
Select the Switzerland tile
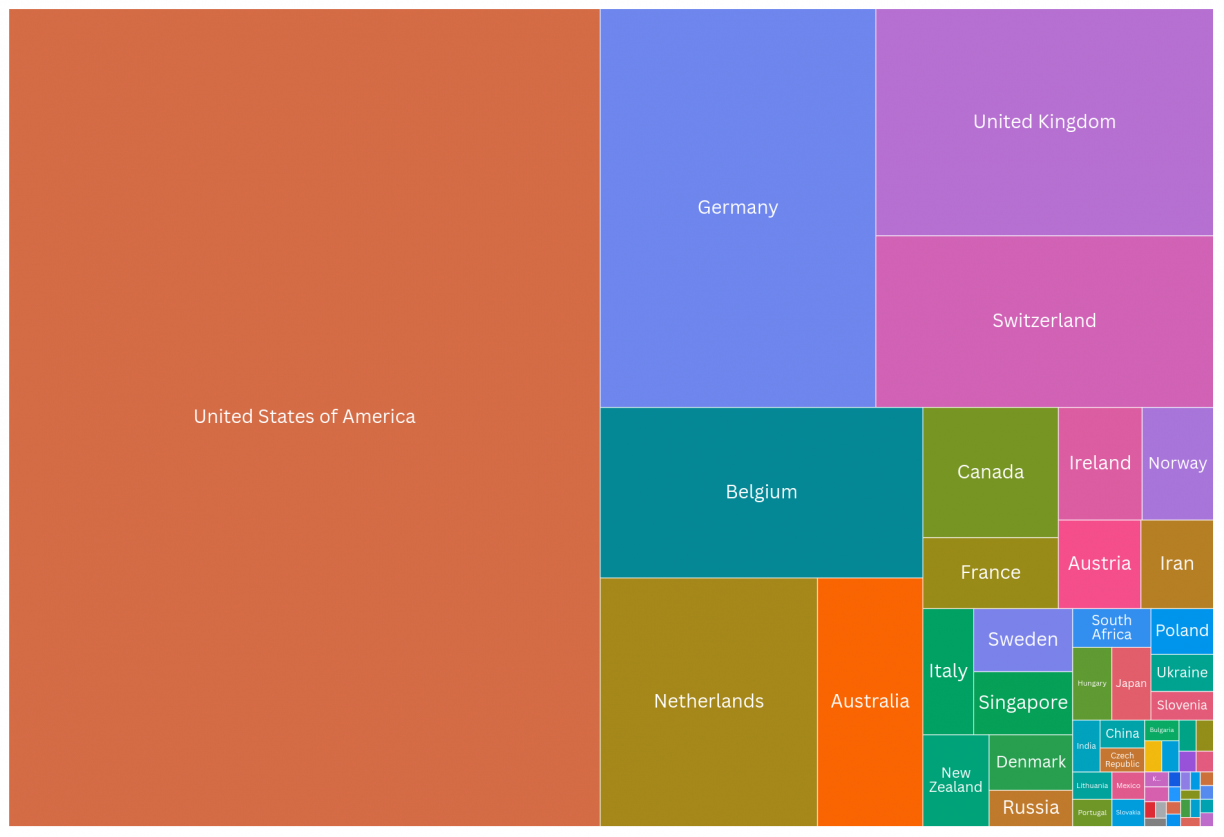click(x=1044, y=321)
